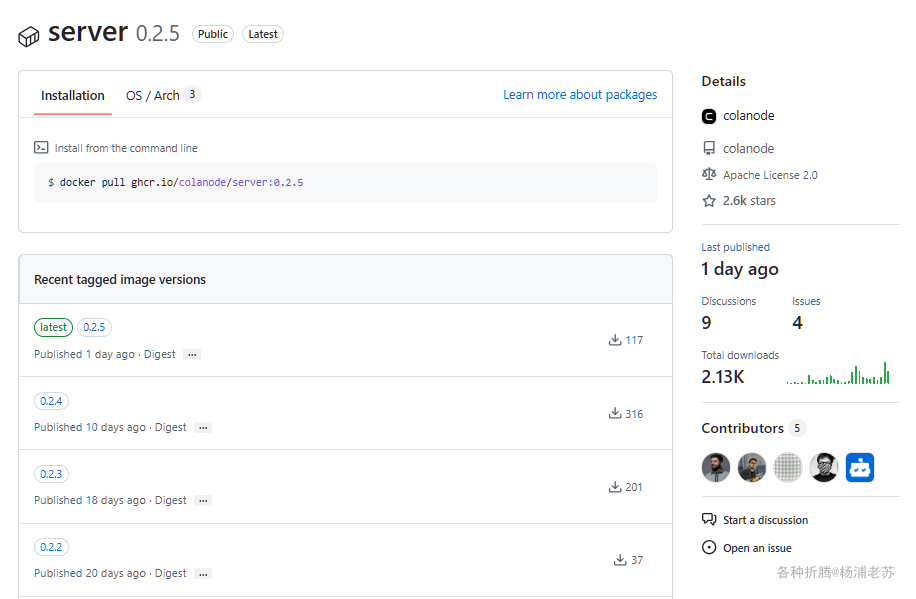Click the "Published 10 days ago" text
This screenshot has width=916, height=599.
click(x=90, y=427)
